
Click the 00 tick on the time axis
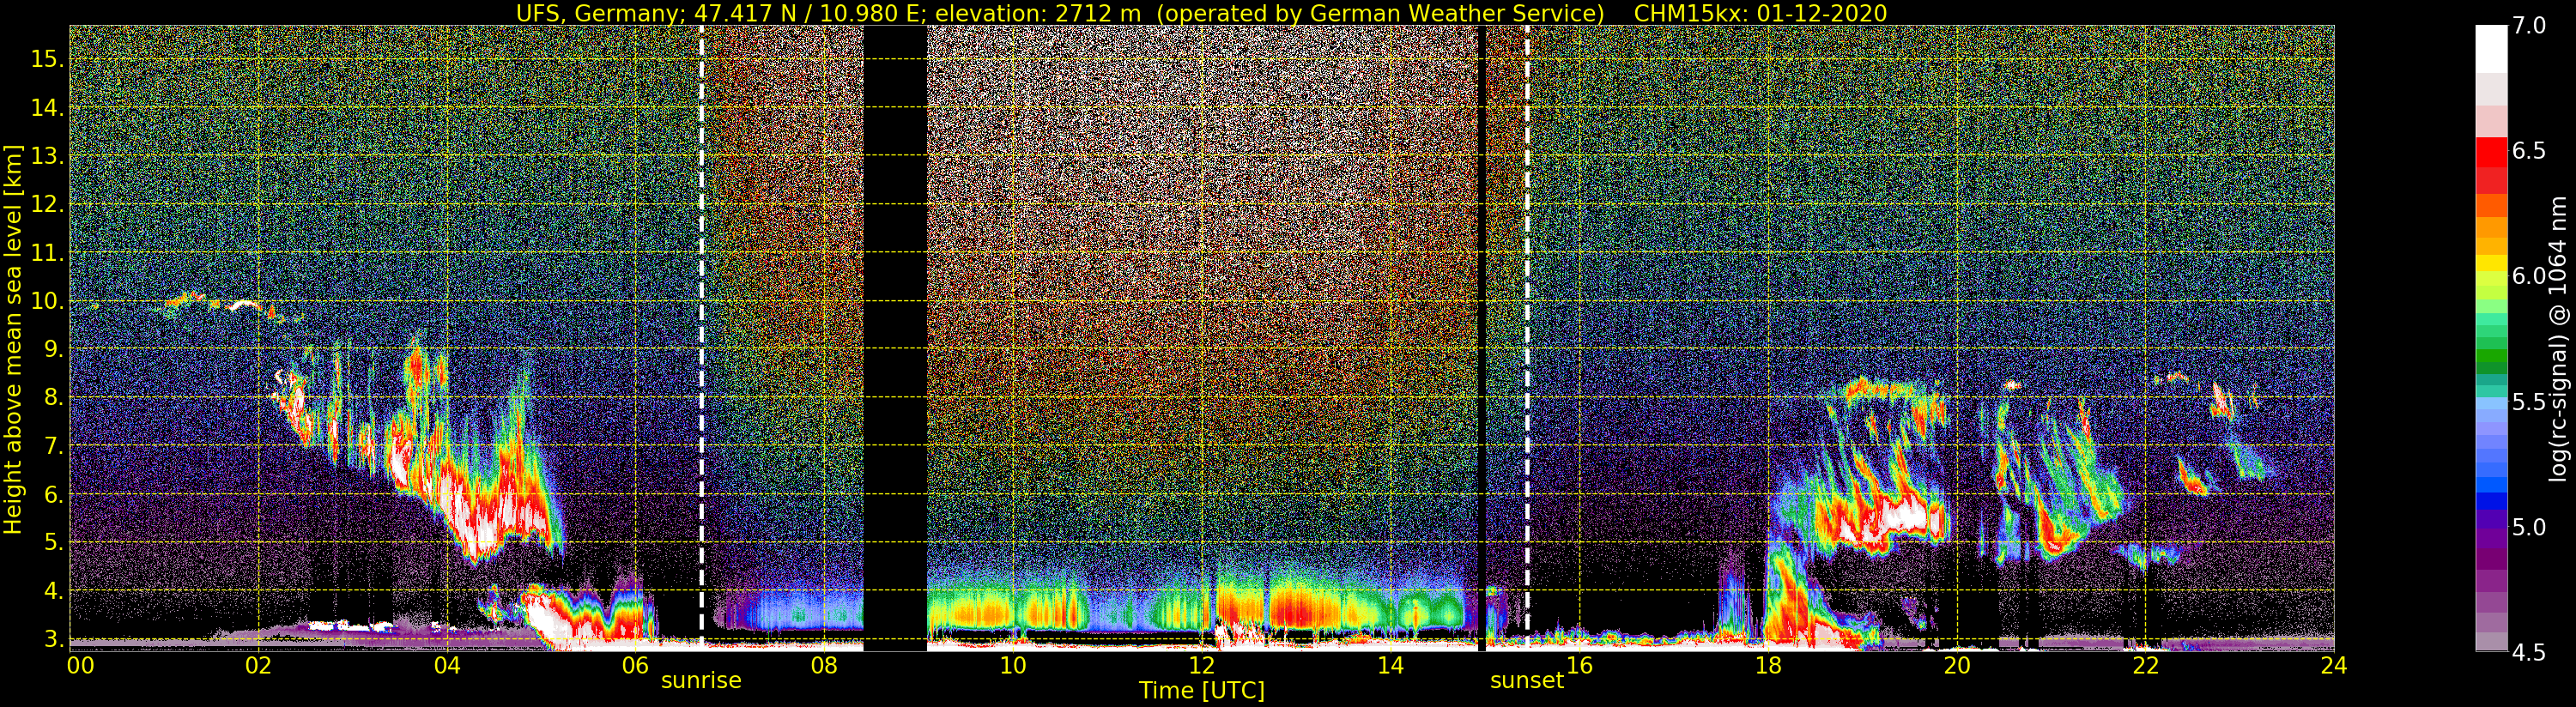pyautogui.click(x=80, y=665)
